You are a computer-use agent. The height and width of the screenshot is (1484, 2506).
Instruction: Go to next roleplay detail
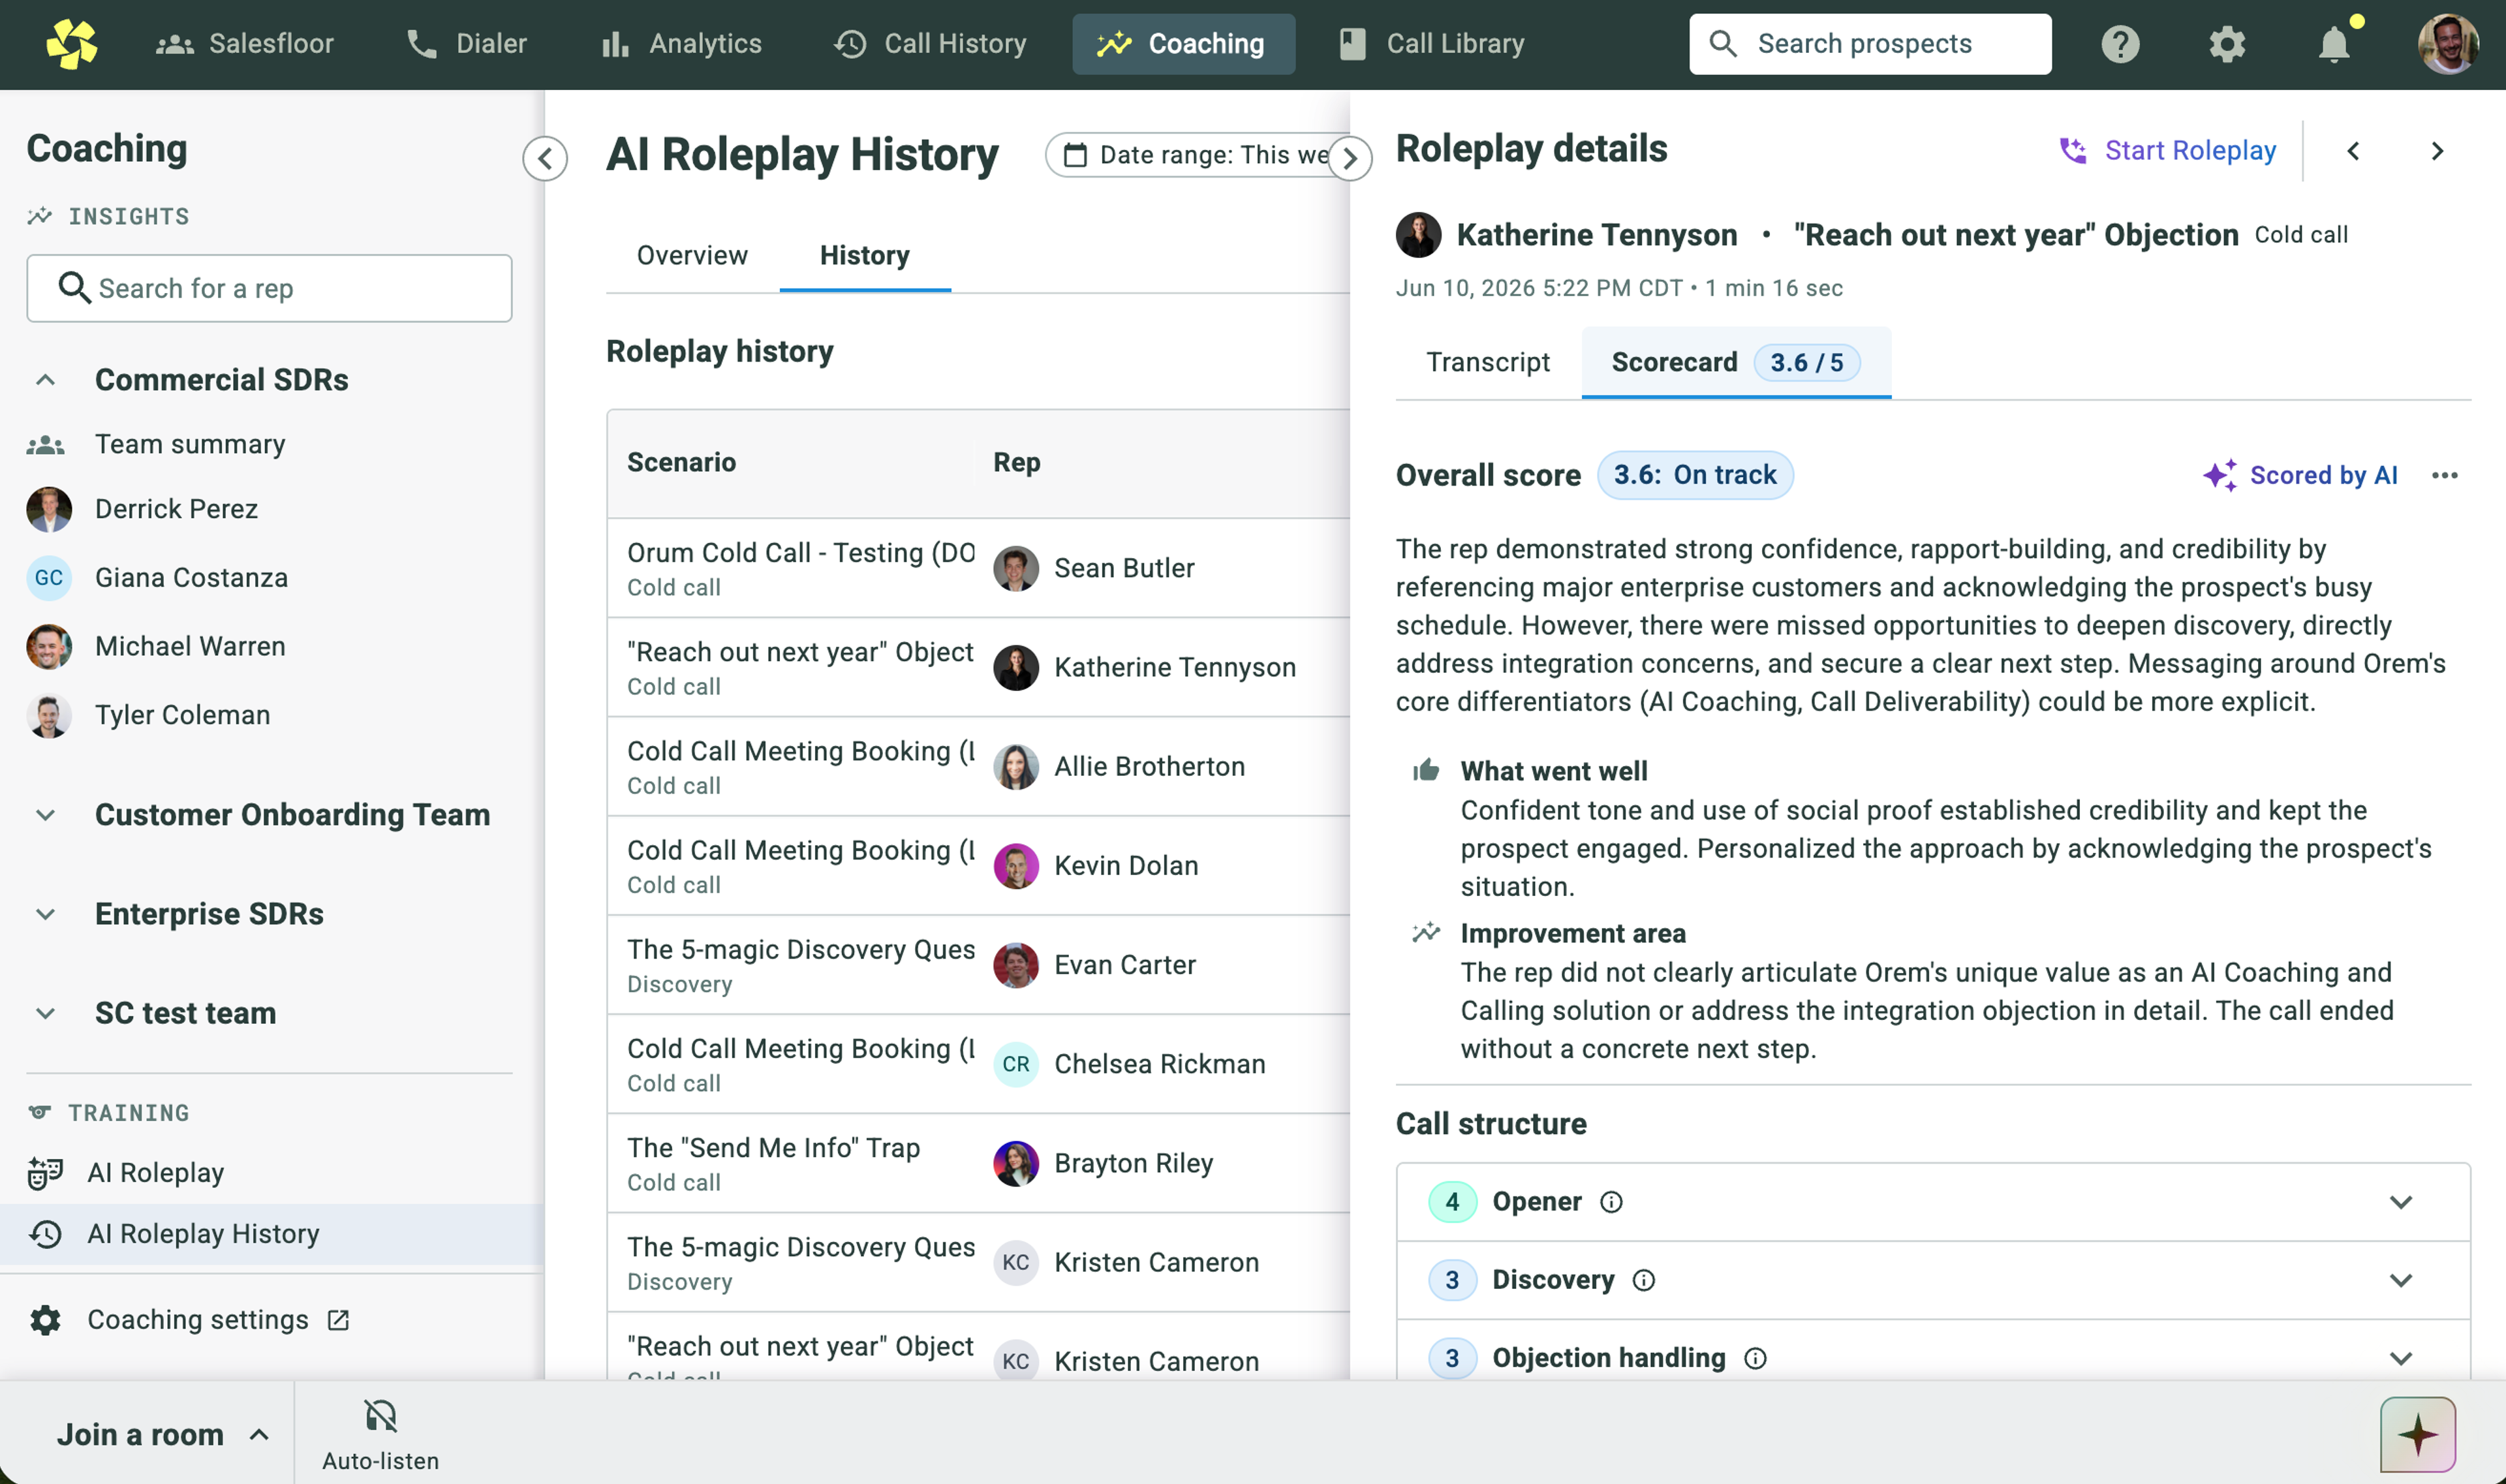[2437, 151]
